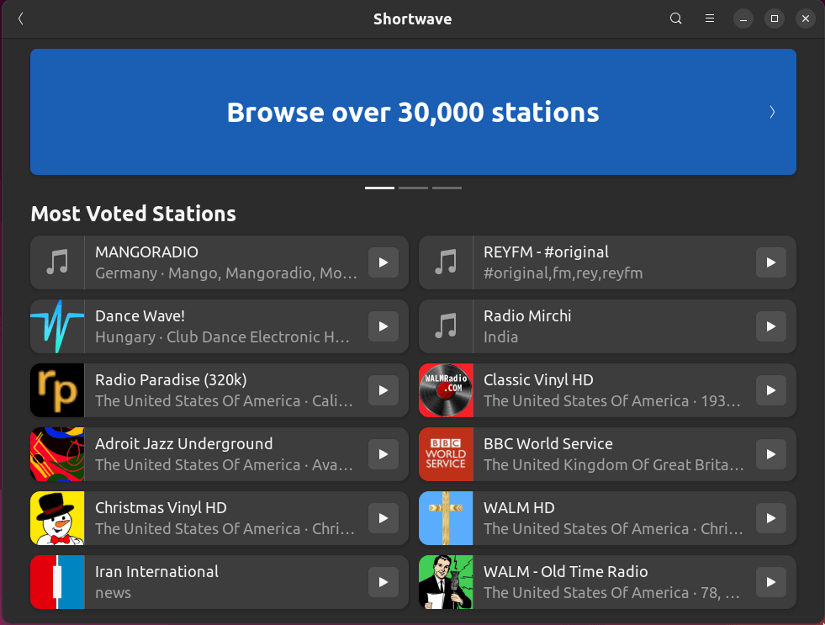The width and height of the screenshot is (825, 625).
Task: Click the Adroit Jazz Underground artwork
Action: (x=57, y=454)
